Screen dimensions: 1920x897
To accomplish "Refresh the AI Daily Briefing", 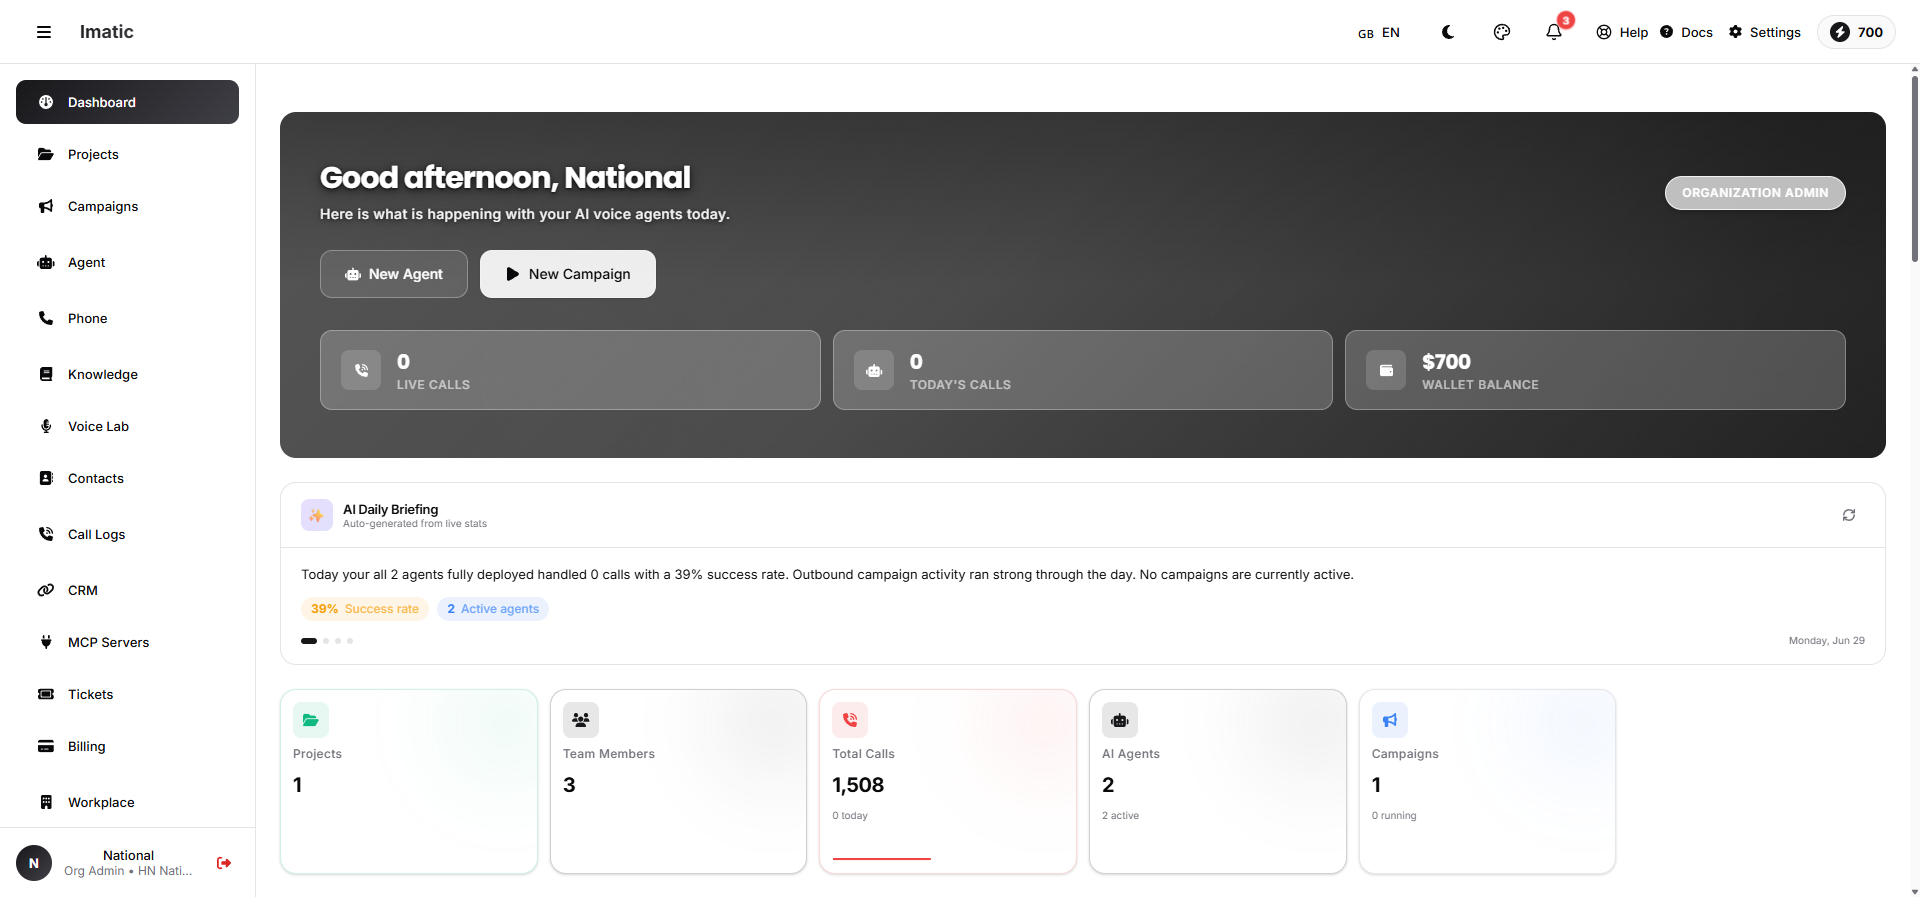I will pyautogui.click(x=1849, y=515).
